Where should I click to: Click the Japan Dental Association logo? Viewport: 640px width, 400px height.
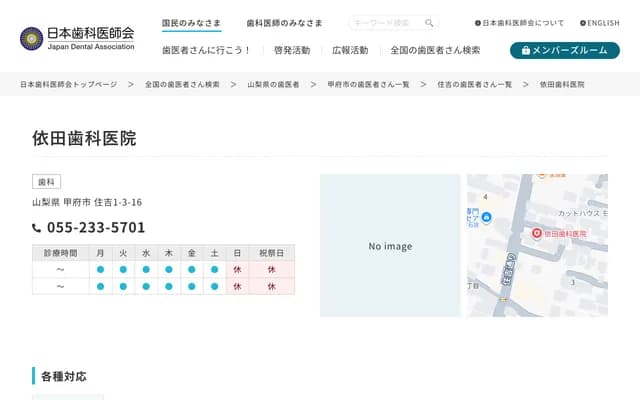[x=77, y=38]
